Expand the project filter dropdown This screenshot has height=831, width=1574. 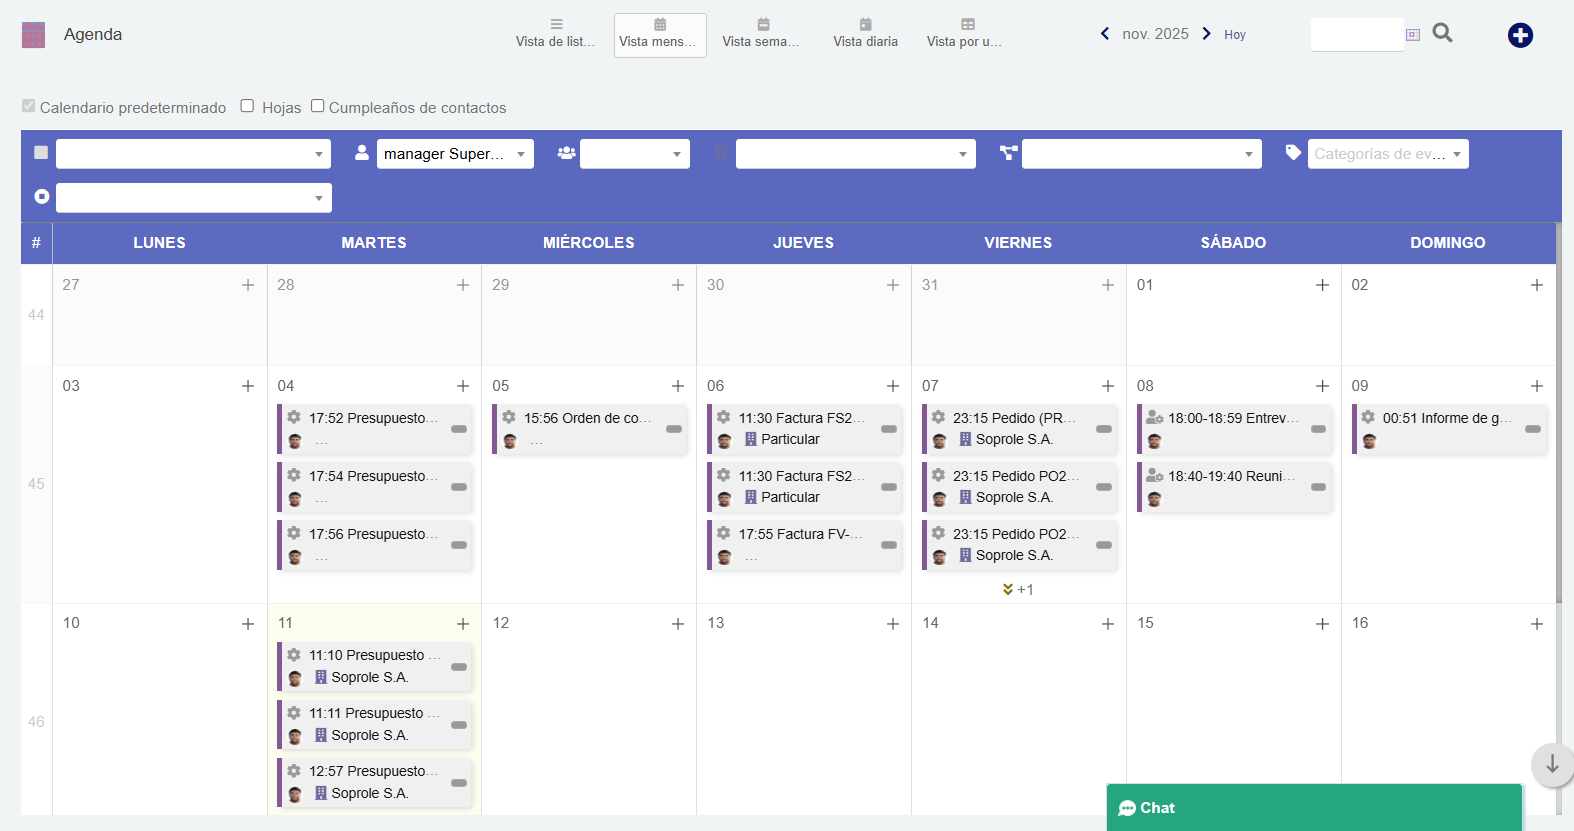coord(1142,154)
